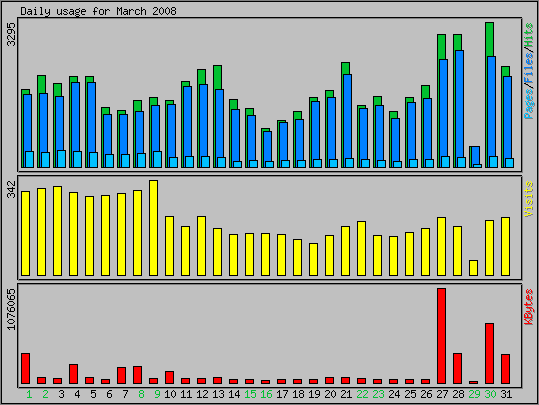539x405 pixels.
Task: Click the 3295 scale value label
Action: (12, 34)
